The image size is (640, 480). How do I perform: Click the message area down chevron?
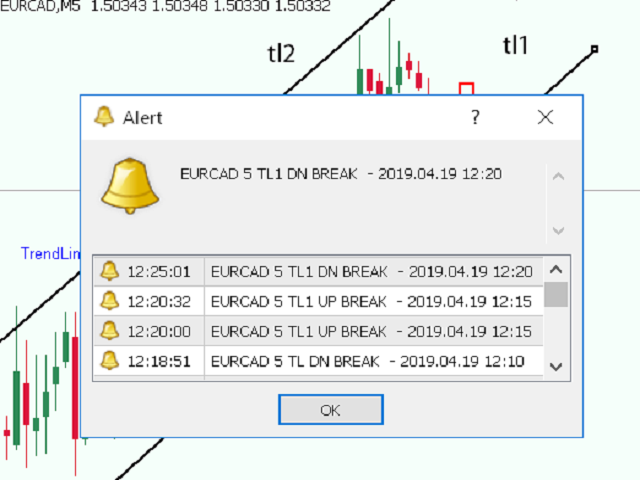pyautogui.click(x=558, y=231)
